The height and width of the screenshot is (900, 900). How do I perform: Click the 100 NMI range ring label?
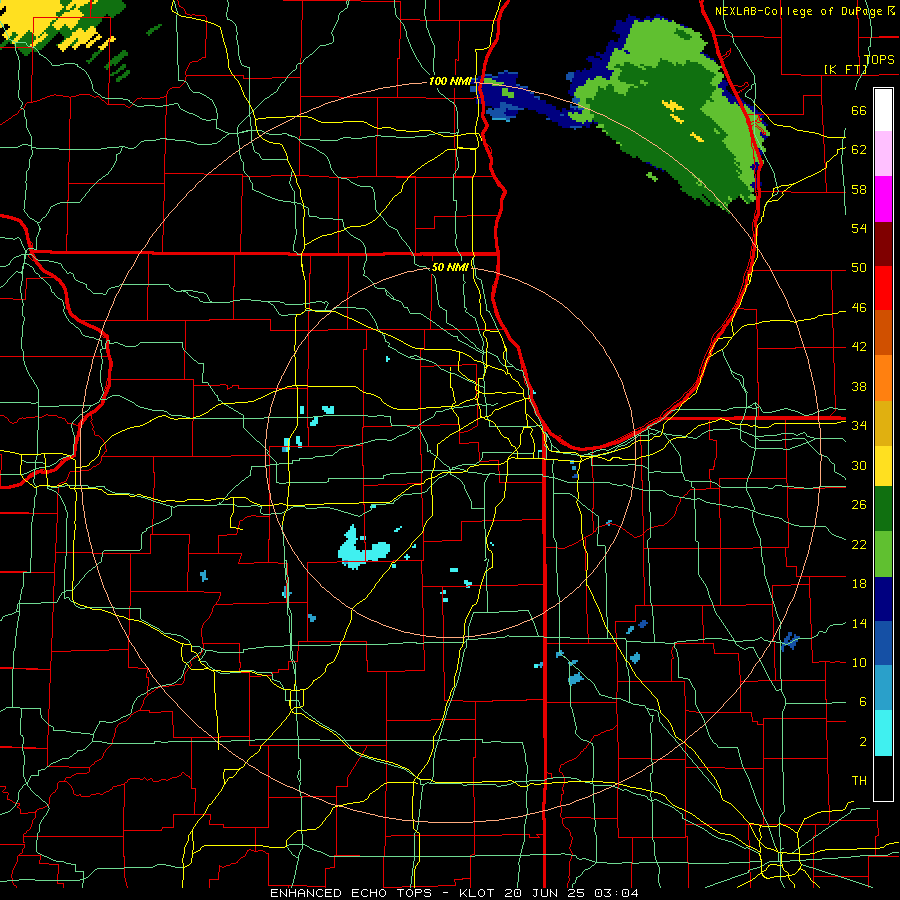point(450,81)
